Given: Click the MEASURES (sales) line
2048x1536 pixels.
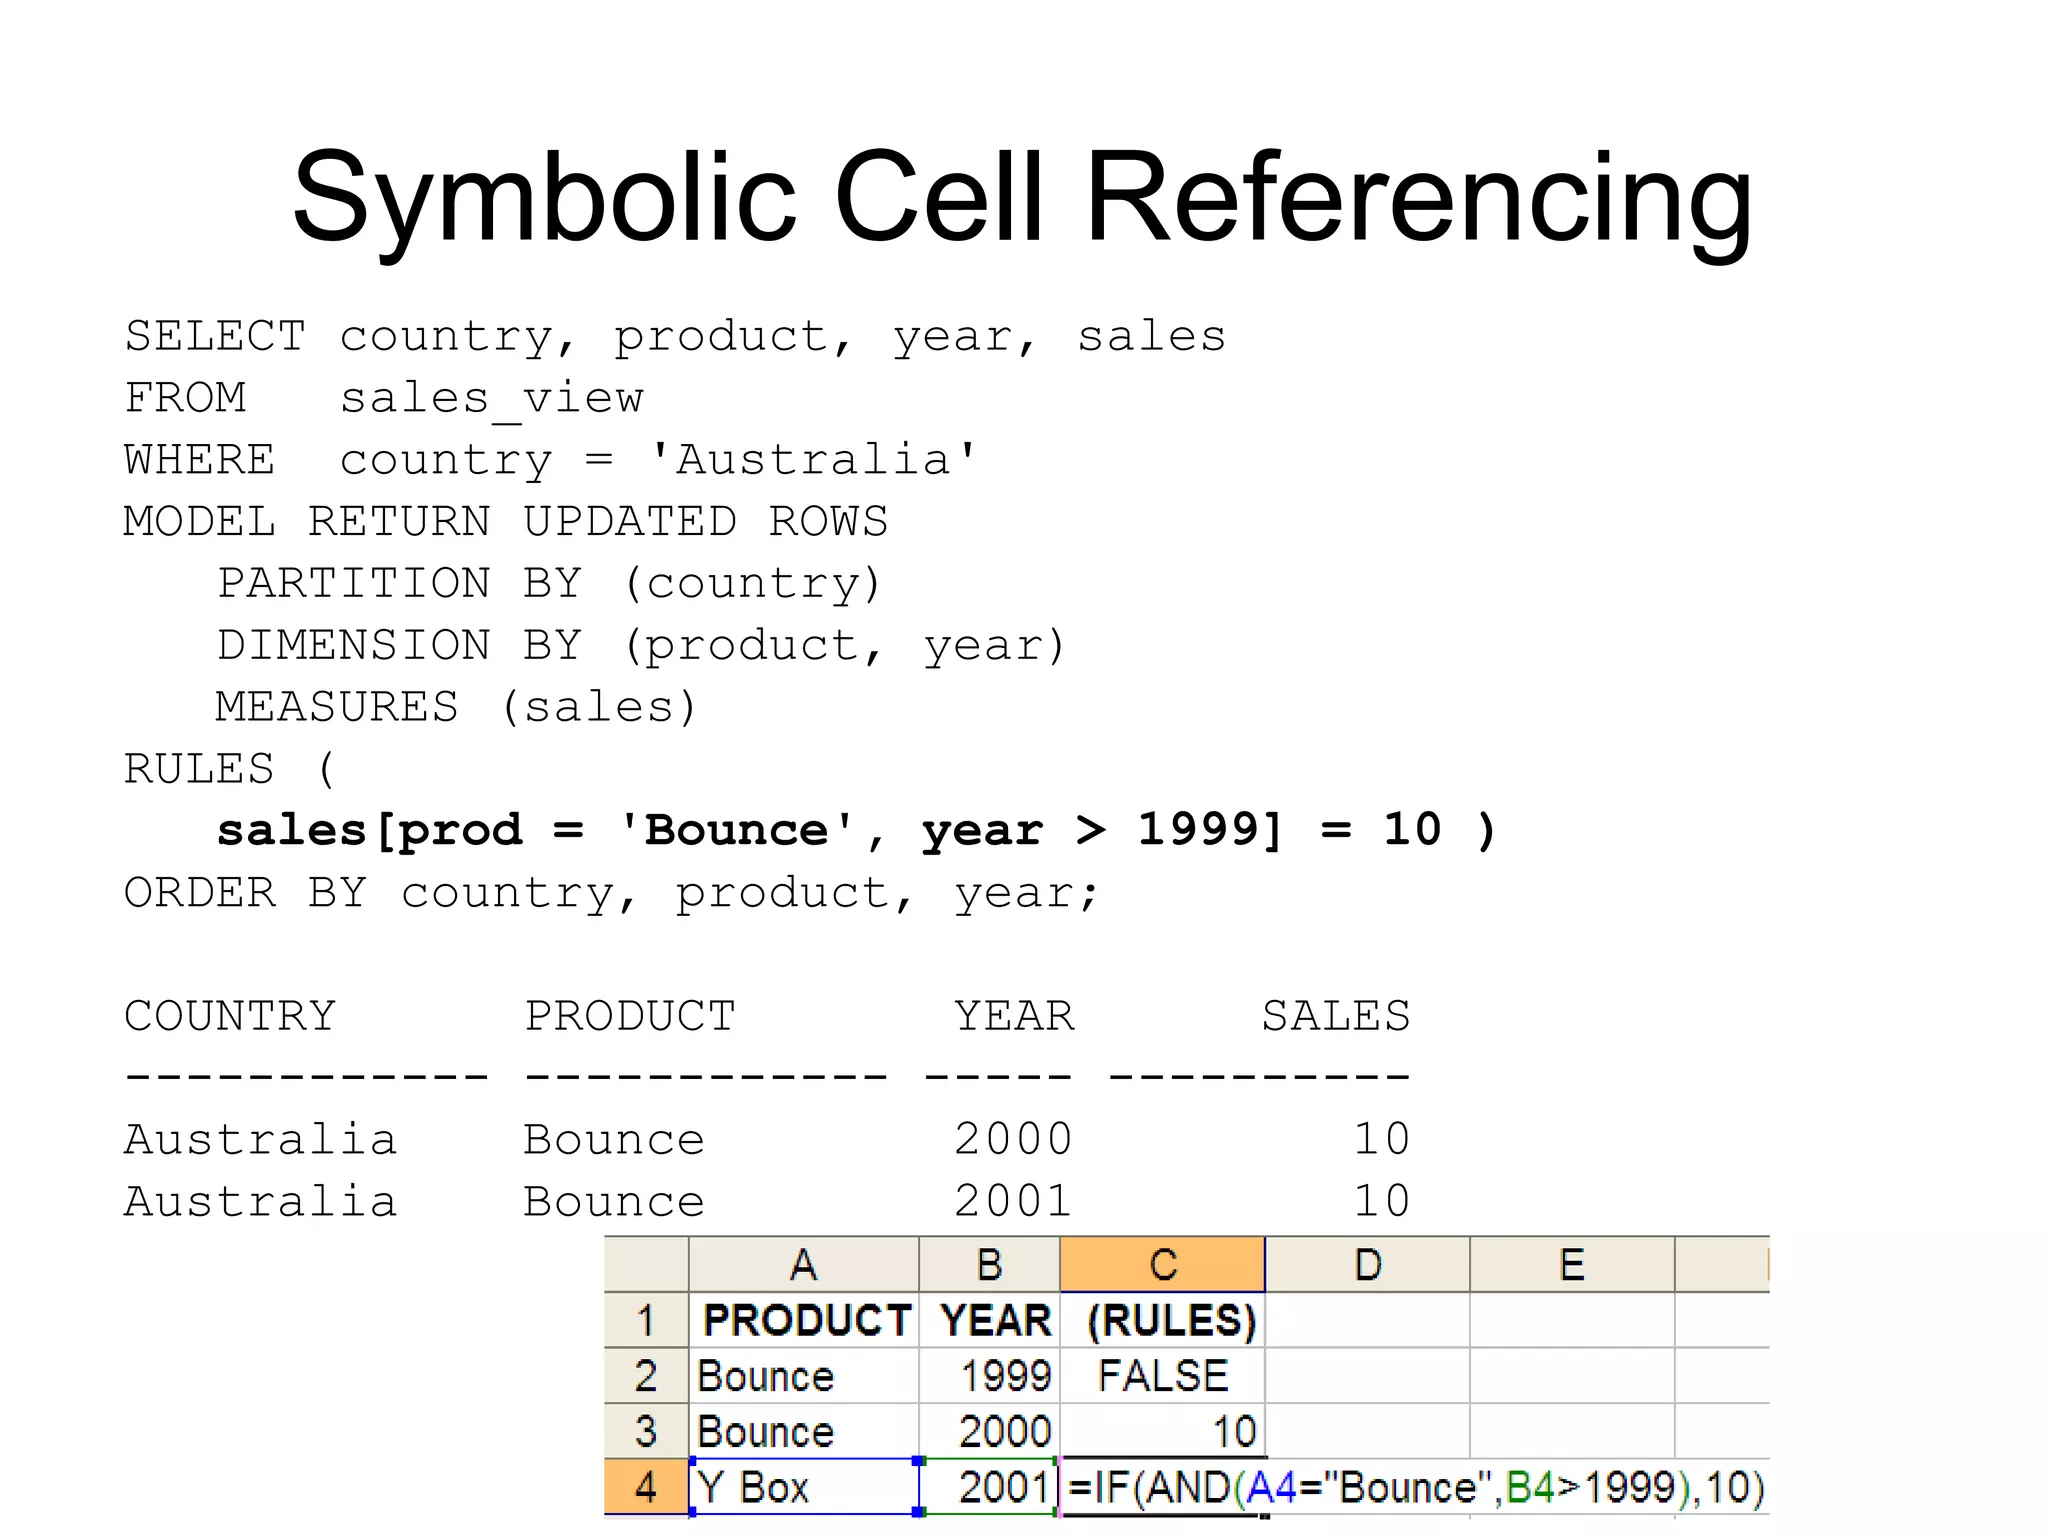Looking at the screenshot, I should 457,708.
